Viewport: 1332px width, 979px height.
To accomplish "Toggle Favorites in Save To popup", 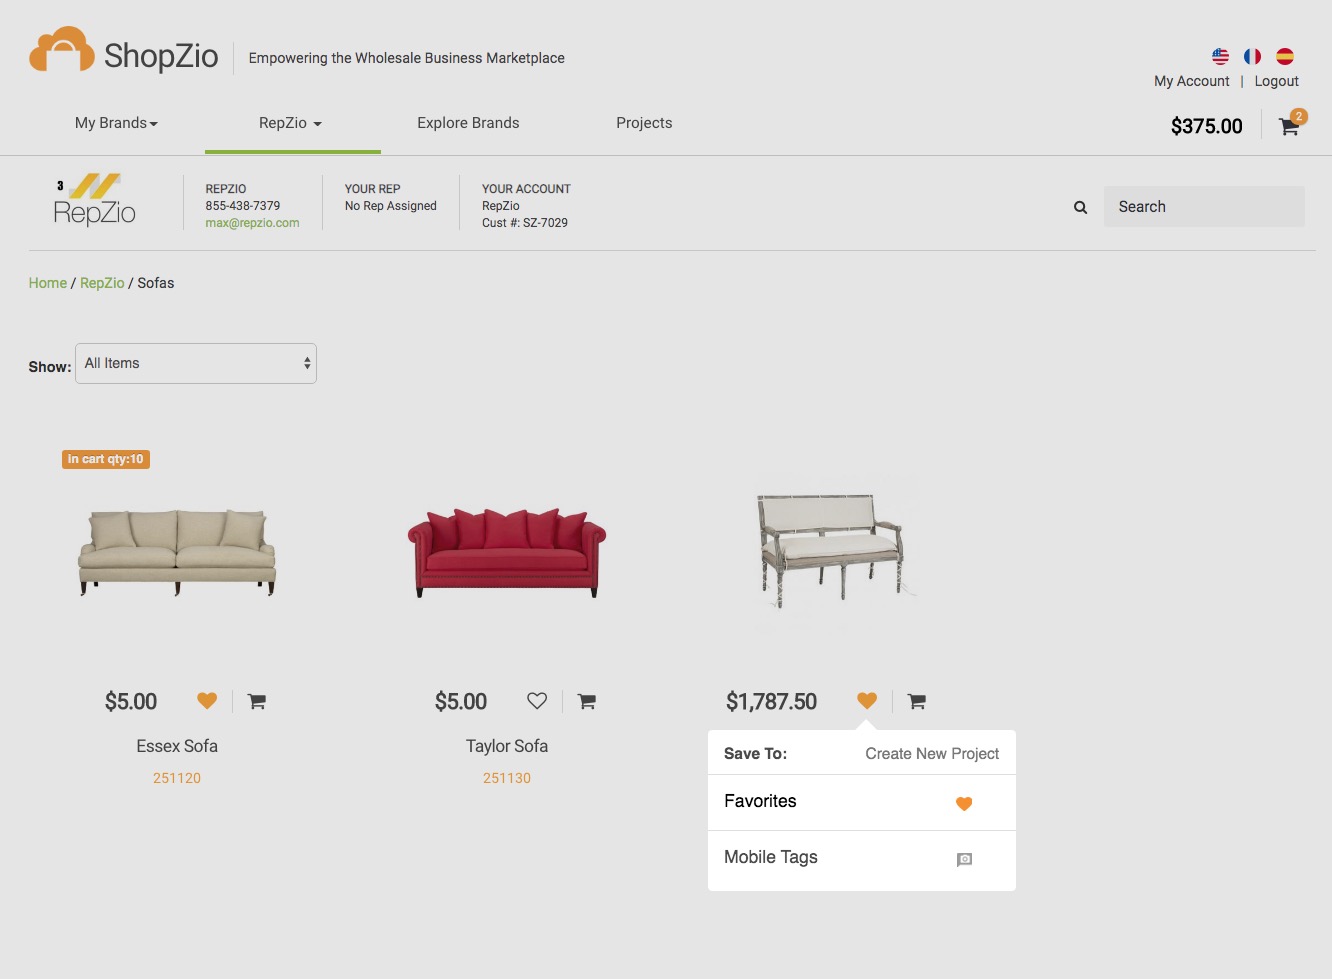I will click(862, 802).
